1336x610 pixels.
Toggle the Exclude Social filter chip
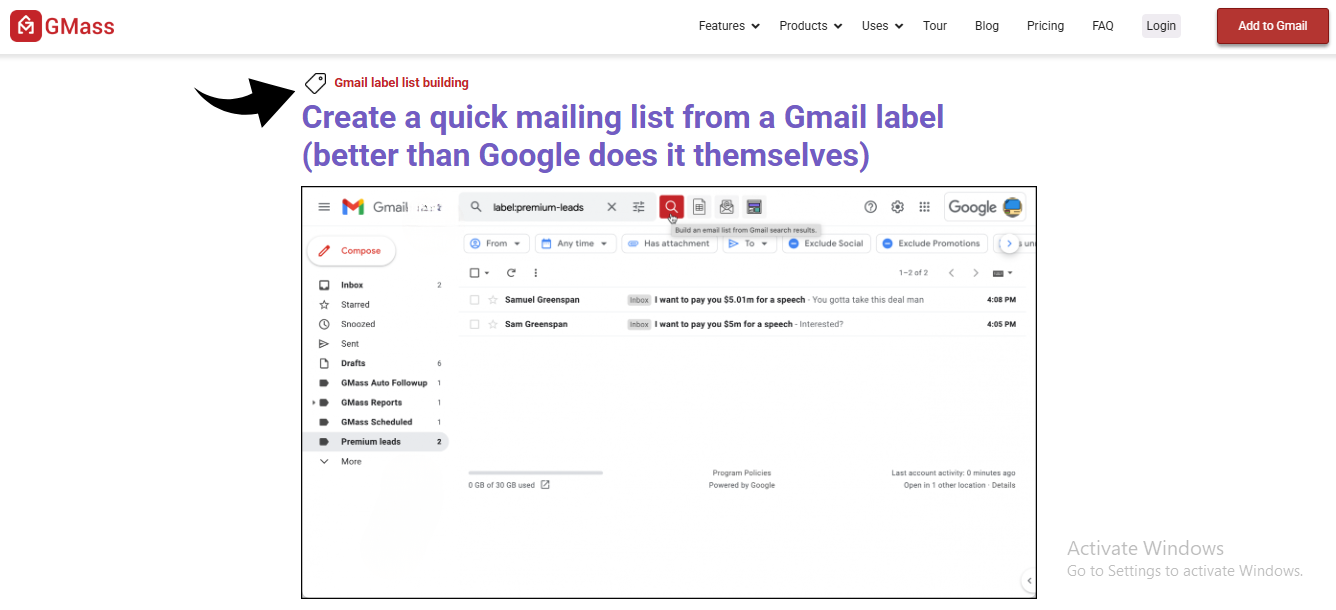coord(826,243)
